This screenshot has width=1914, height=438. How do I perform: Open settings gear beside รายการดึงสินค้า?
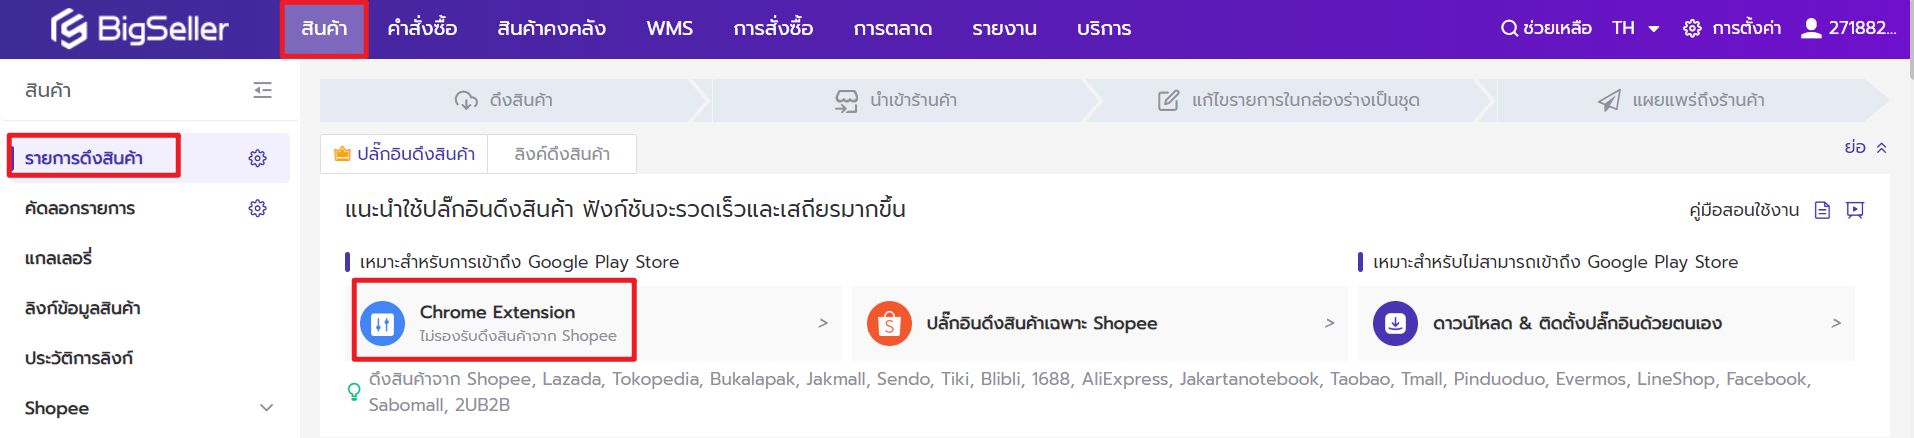[258, 158]
